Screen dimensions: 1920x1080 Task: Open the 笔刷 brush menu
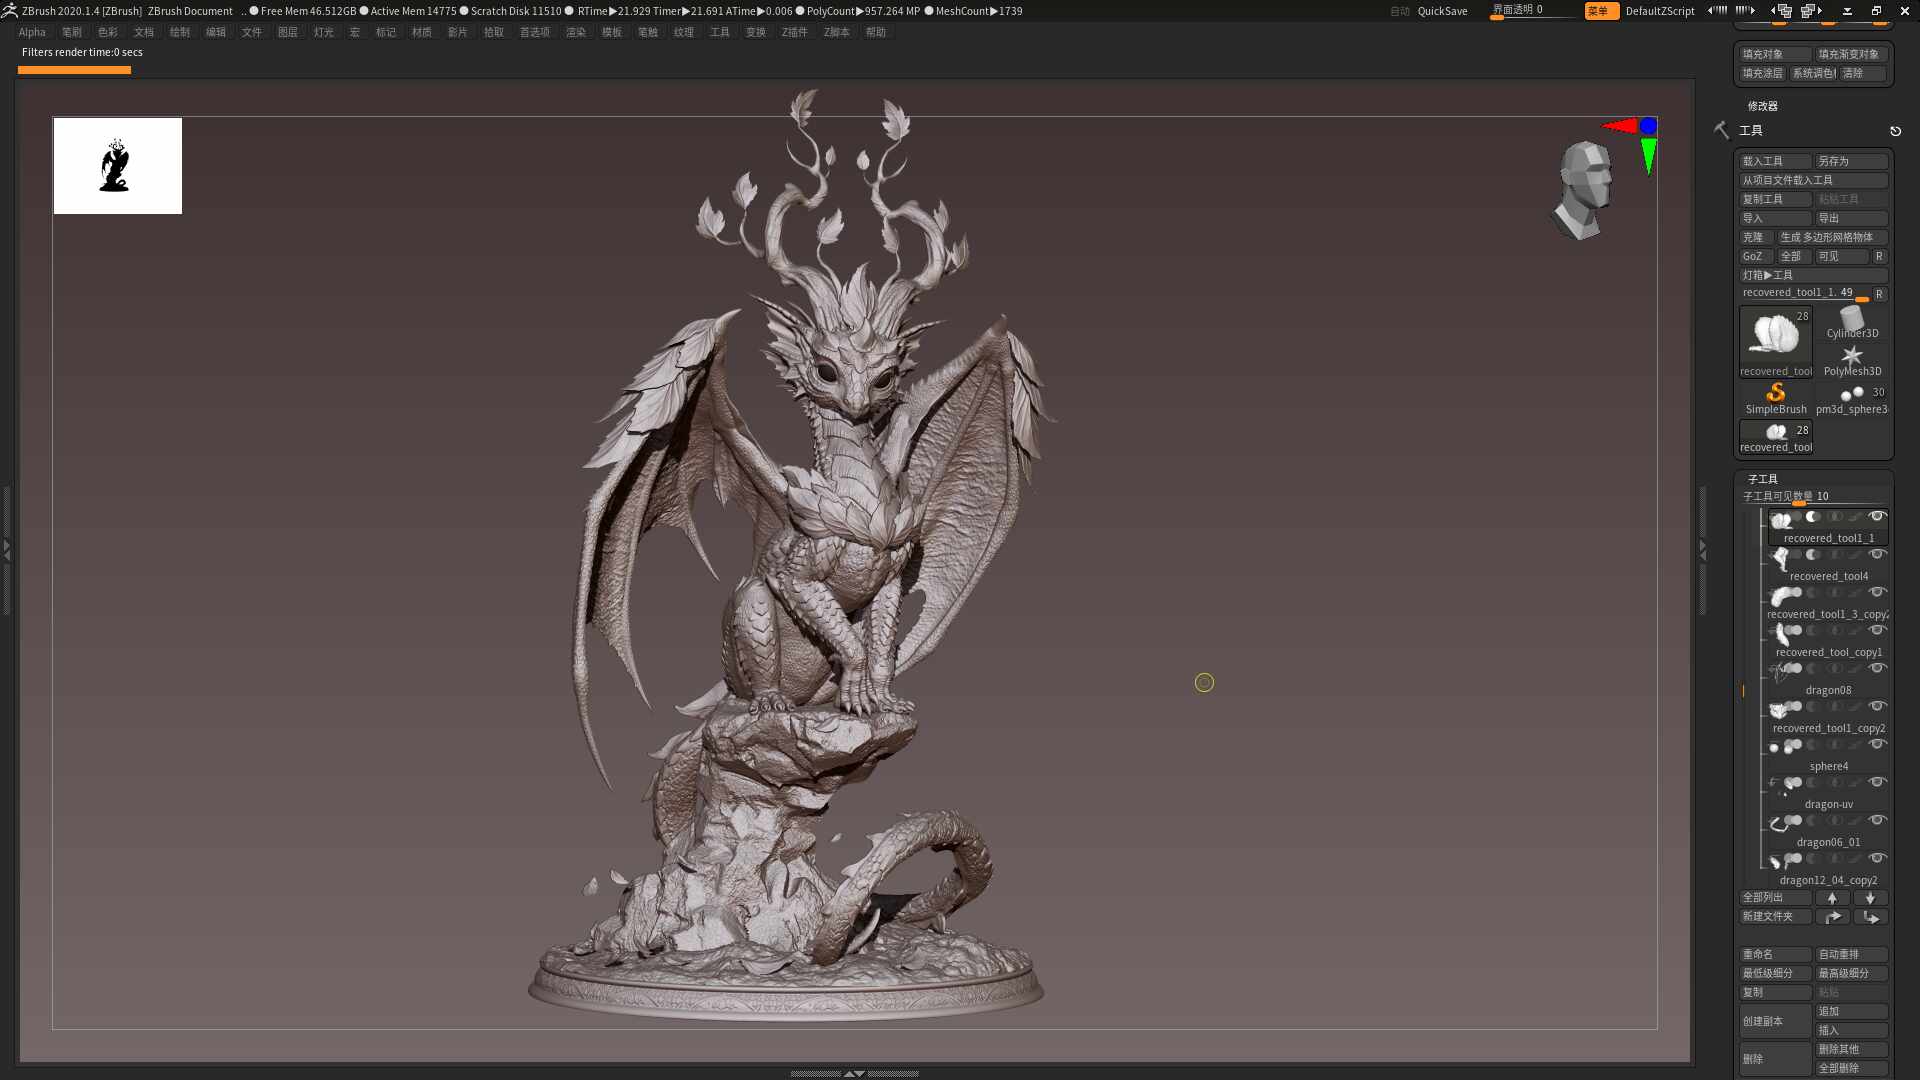click(72, 32)
